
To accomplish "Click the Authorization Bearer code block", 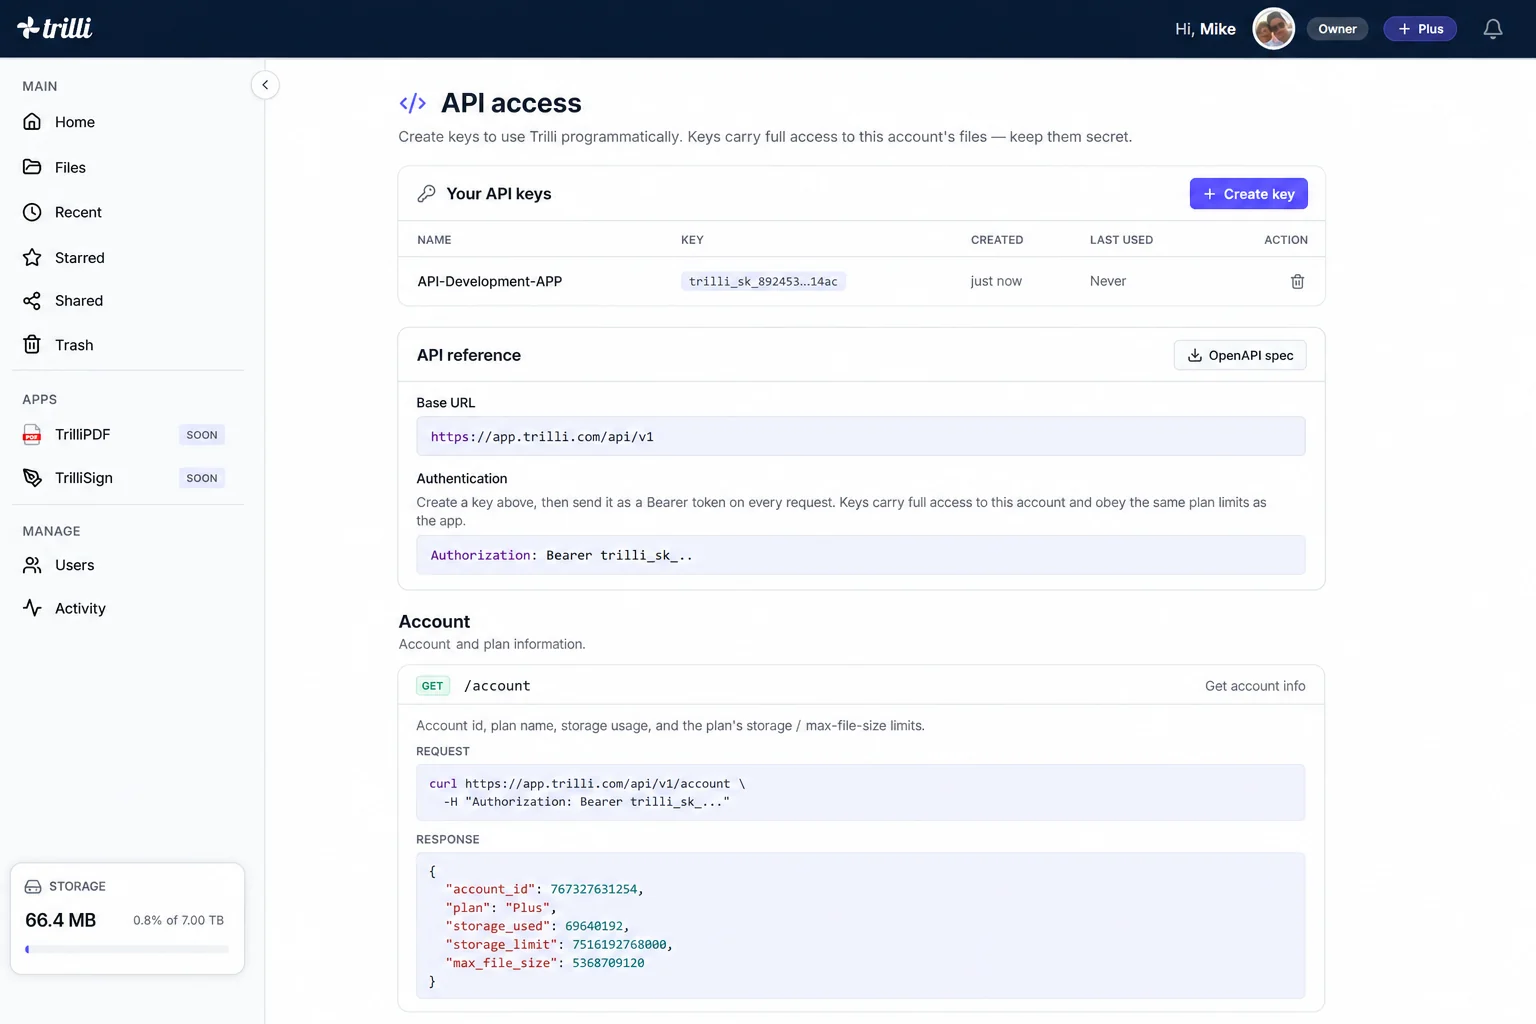I will click(861, 555).
